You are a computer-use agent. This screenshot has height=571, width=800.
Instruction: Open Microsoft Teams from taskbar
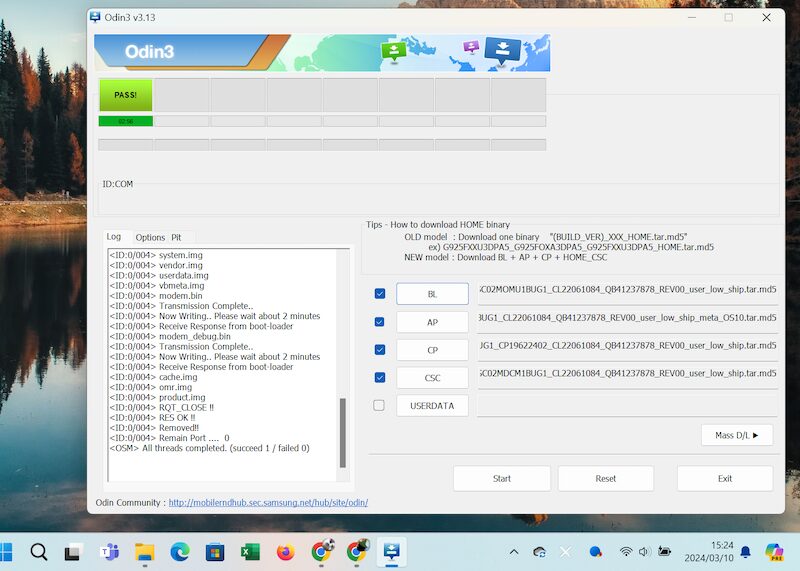pos(108,551)
